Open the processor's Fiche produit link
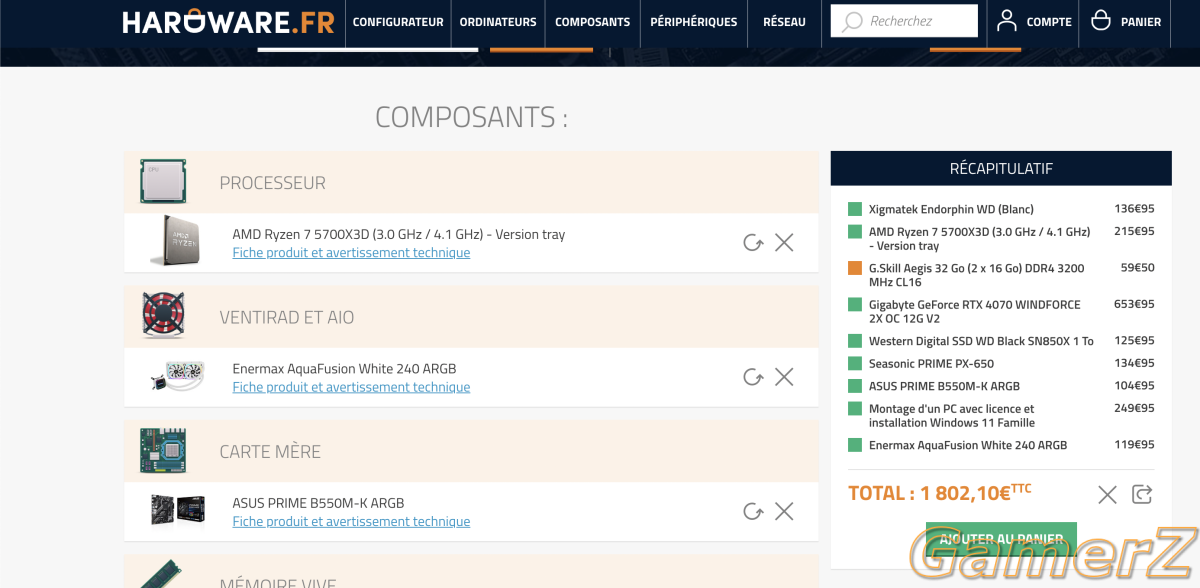The image size is (1200, 588). pos(351,253)
